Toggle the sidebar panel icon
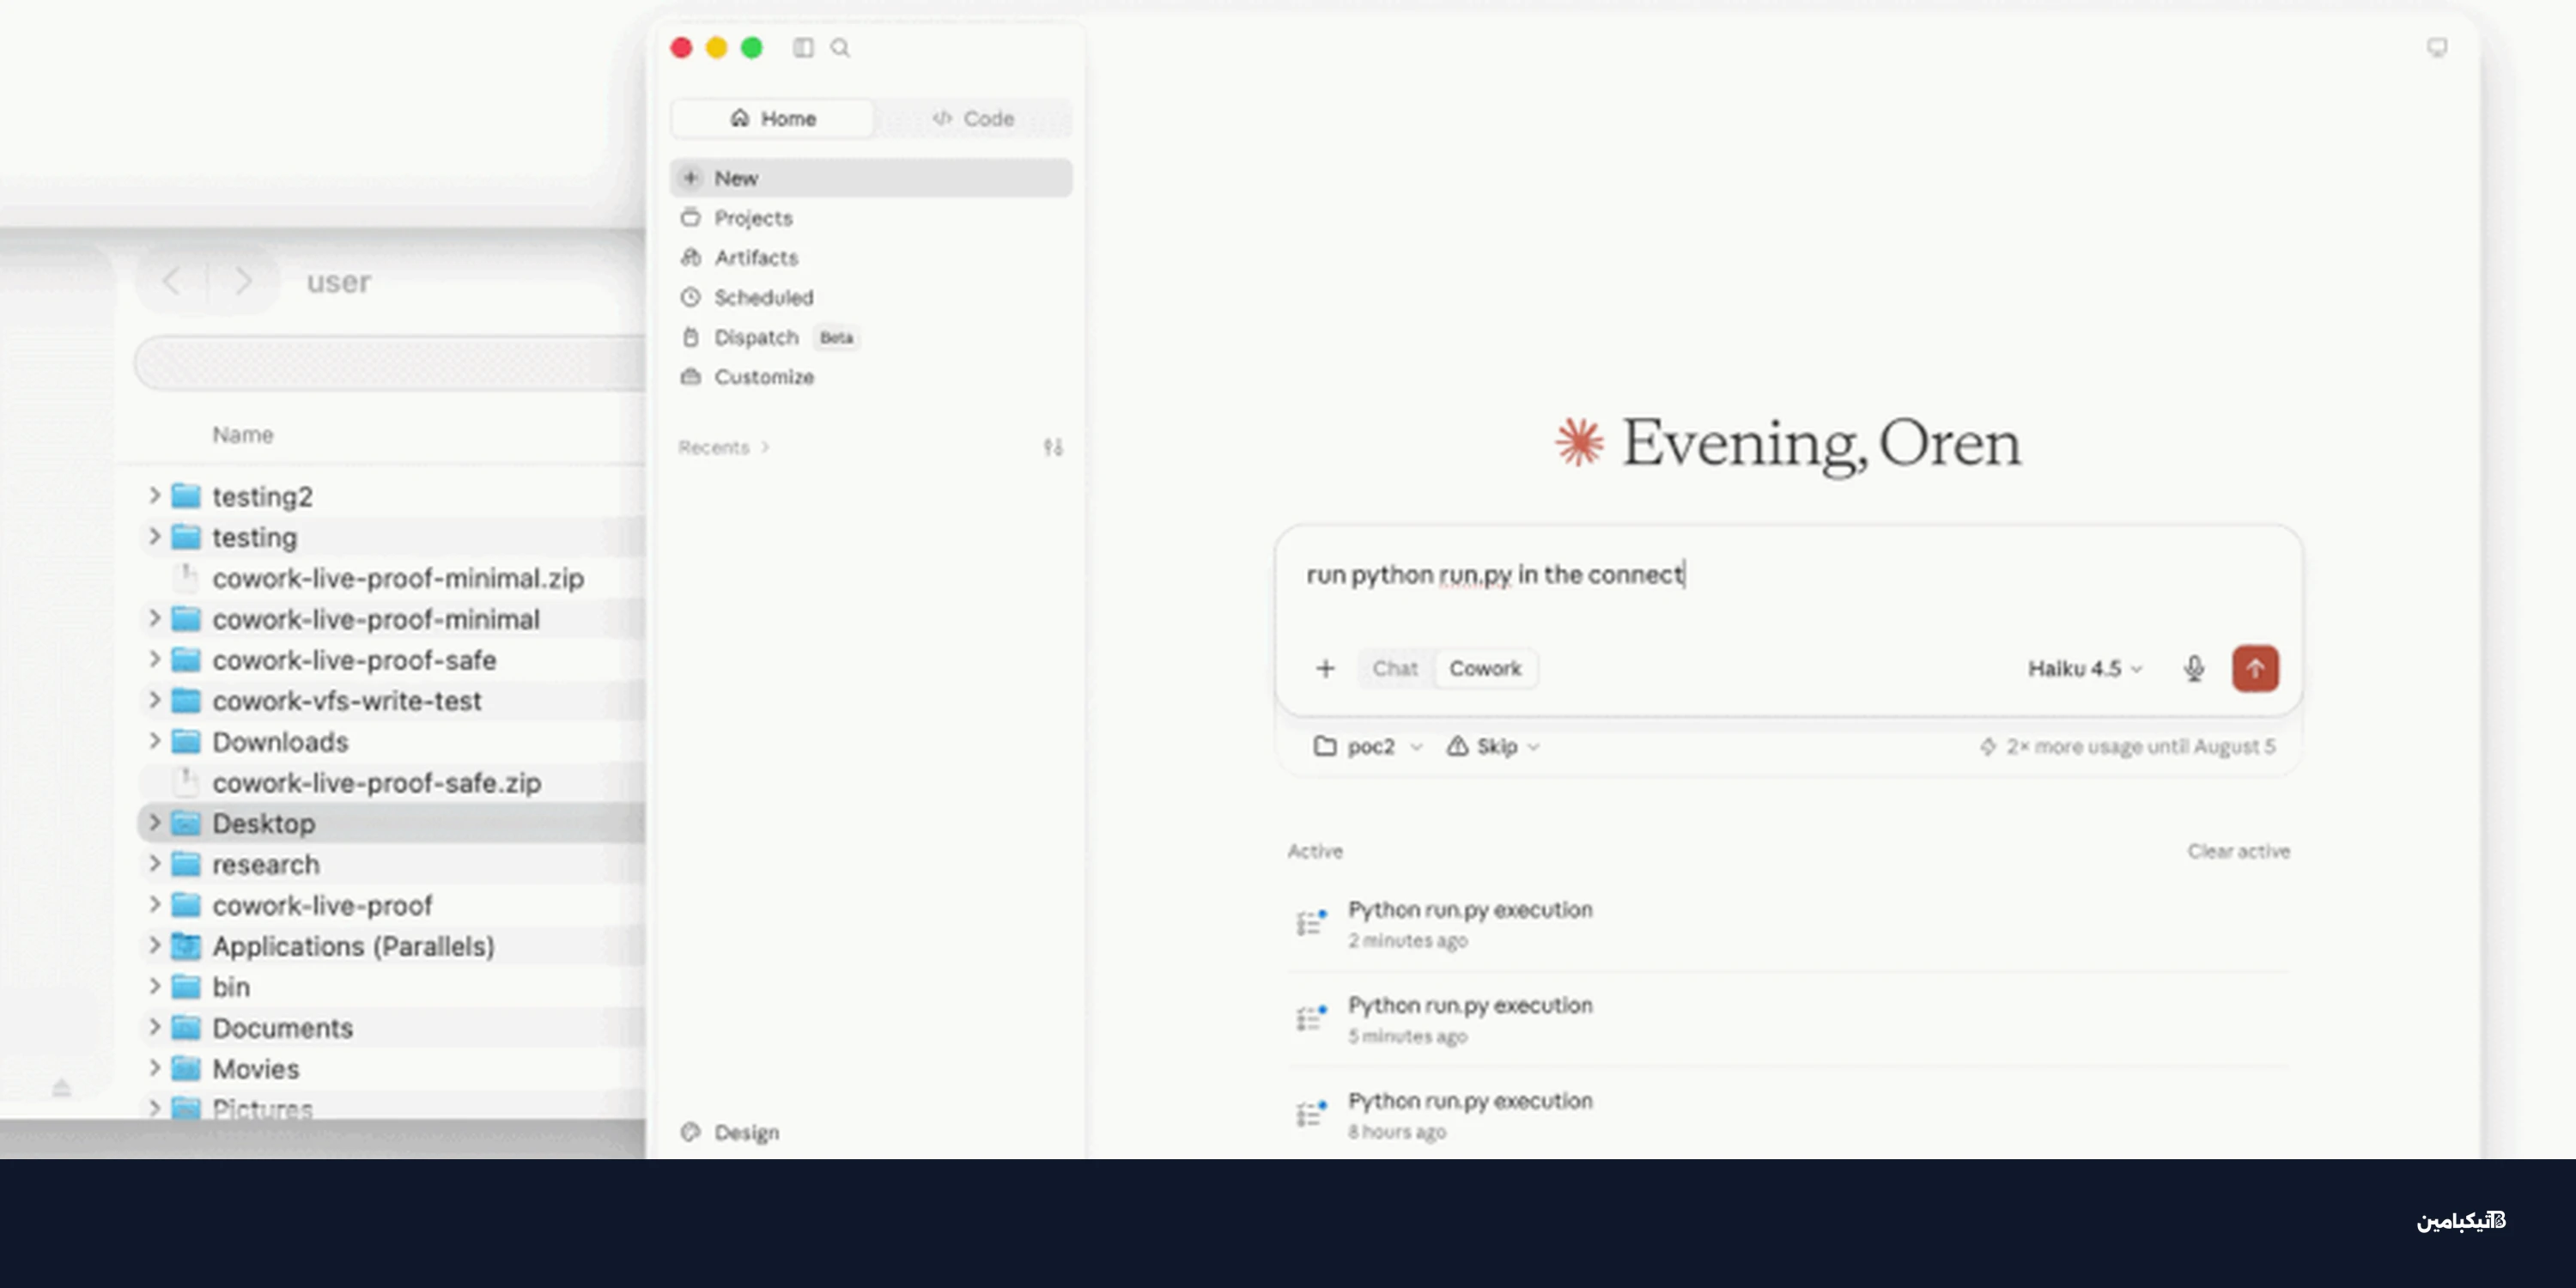The width and height of the screenshot is (2576, 1288). pyautogui.click(x=803, y=47)
